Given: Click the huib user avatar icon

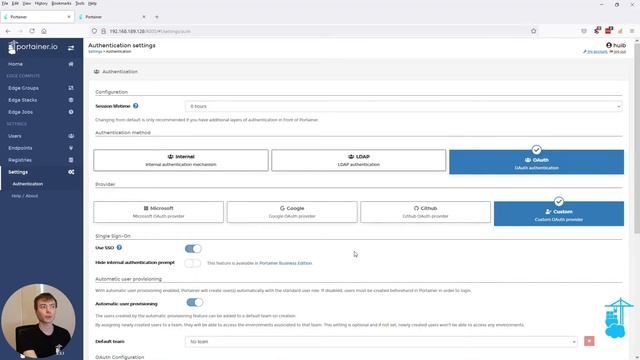Looking at the screenshot, I should tap(609, 45).
